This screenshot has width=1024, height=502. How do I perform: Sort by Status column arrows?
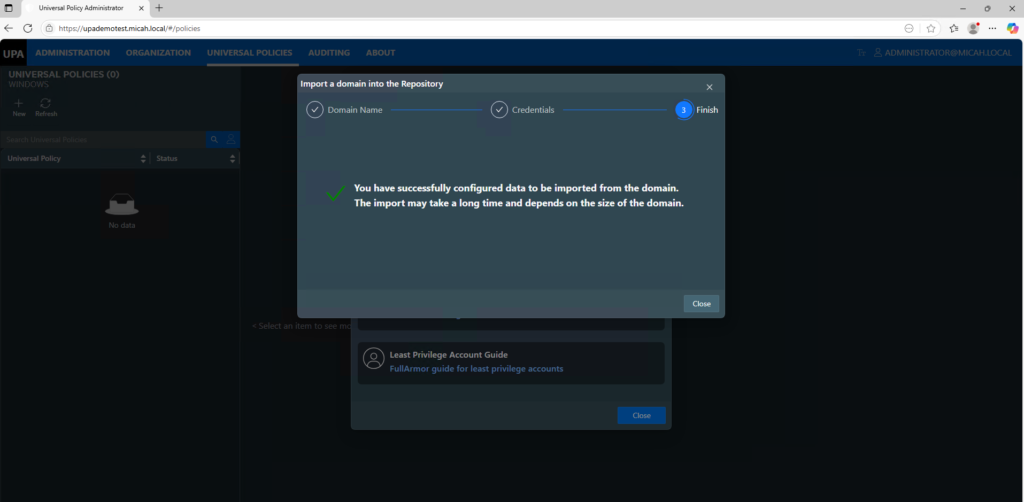tap(233, 159)
